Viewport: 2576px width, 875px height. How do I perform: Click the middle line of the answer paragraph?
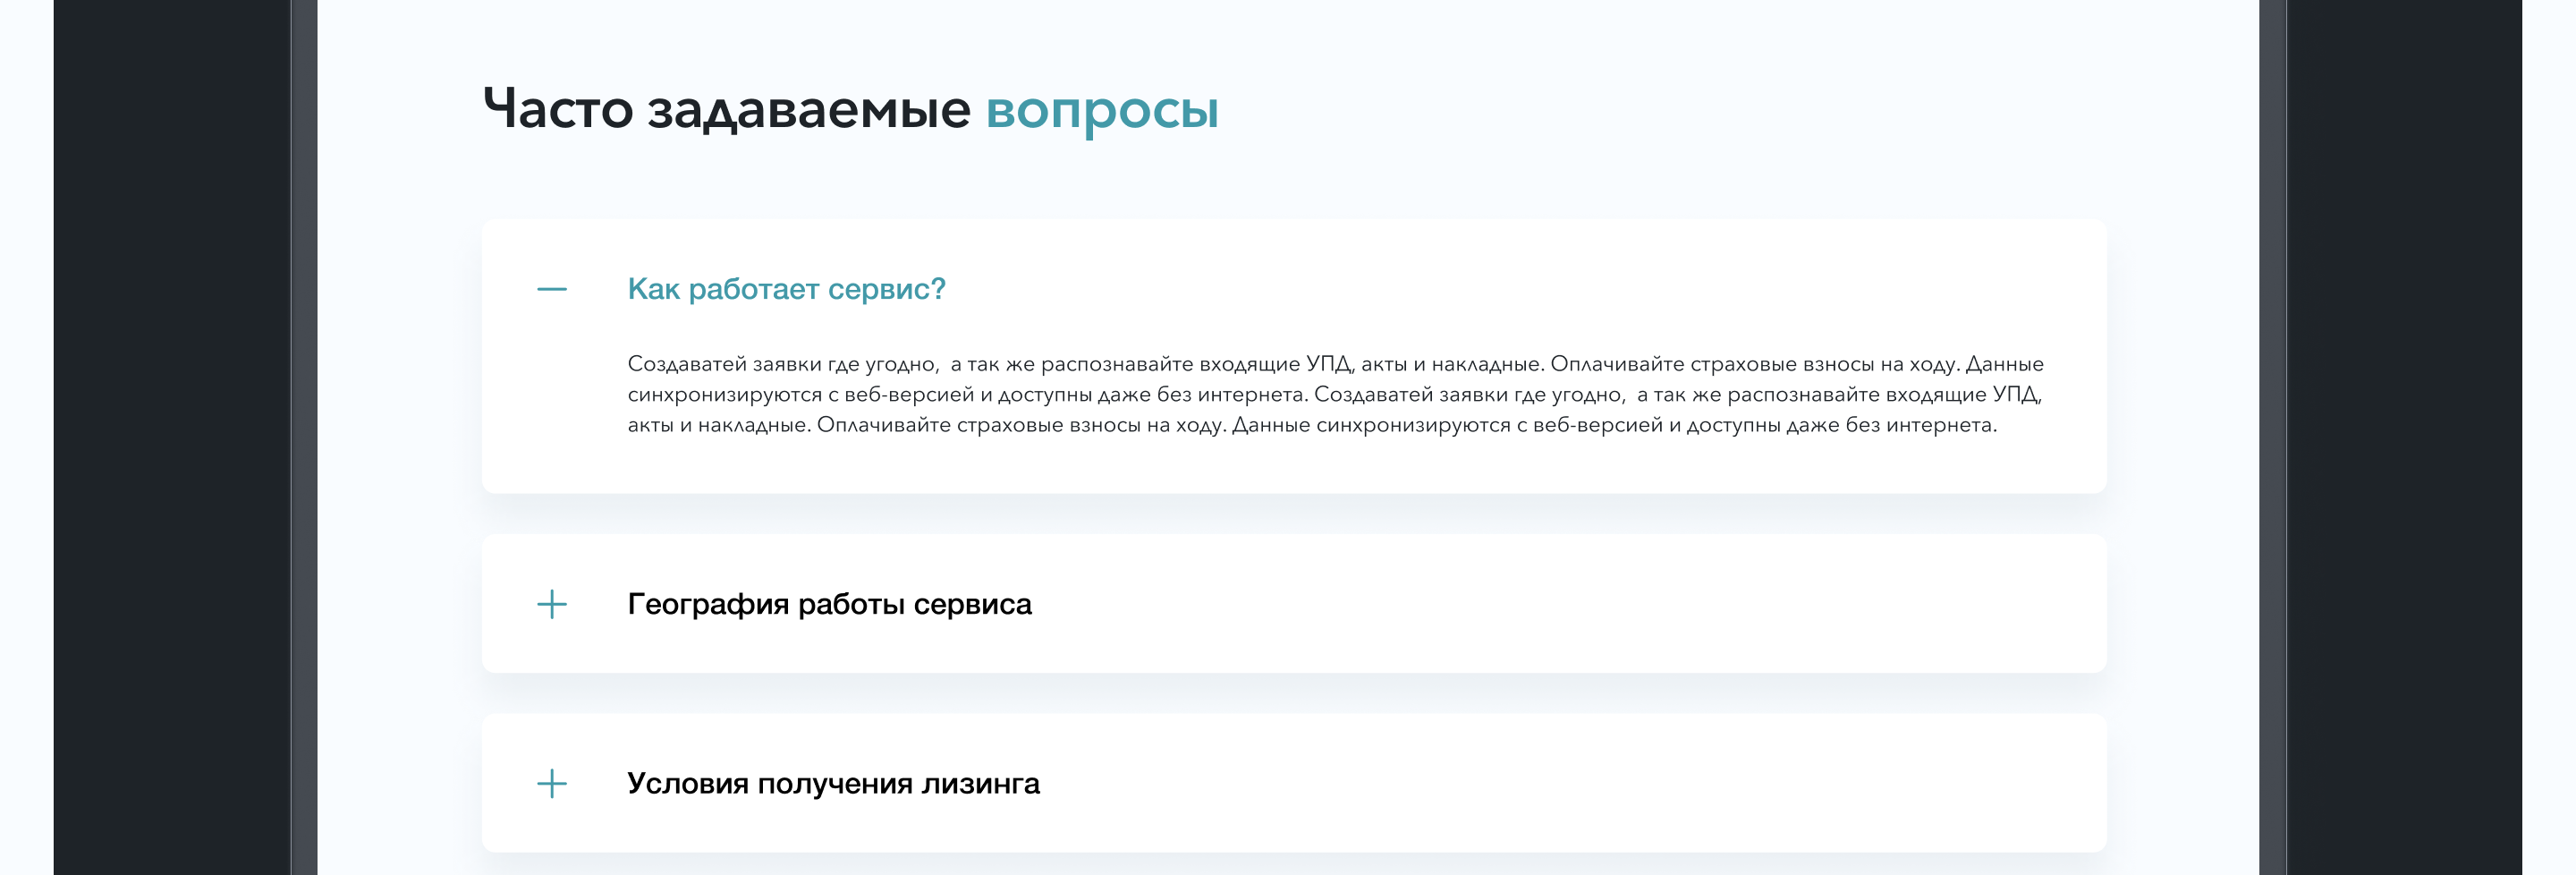tap(1335, 395)
